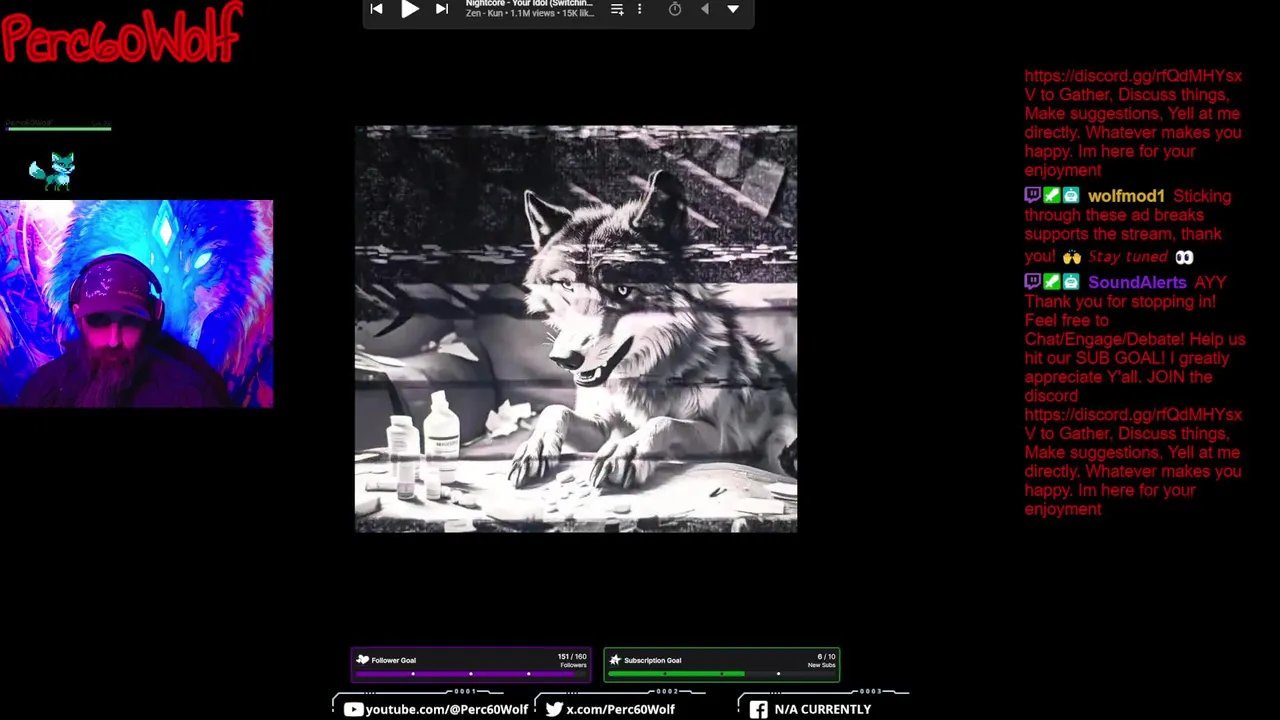1280x720 pixels.
Task: Click the purple Twitch badge beside wolfmod1
Action: pos(1032,196)
